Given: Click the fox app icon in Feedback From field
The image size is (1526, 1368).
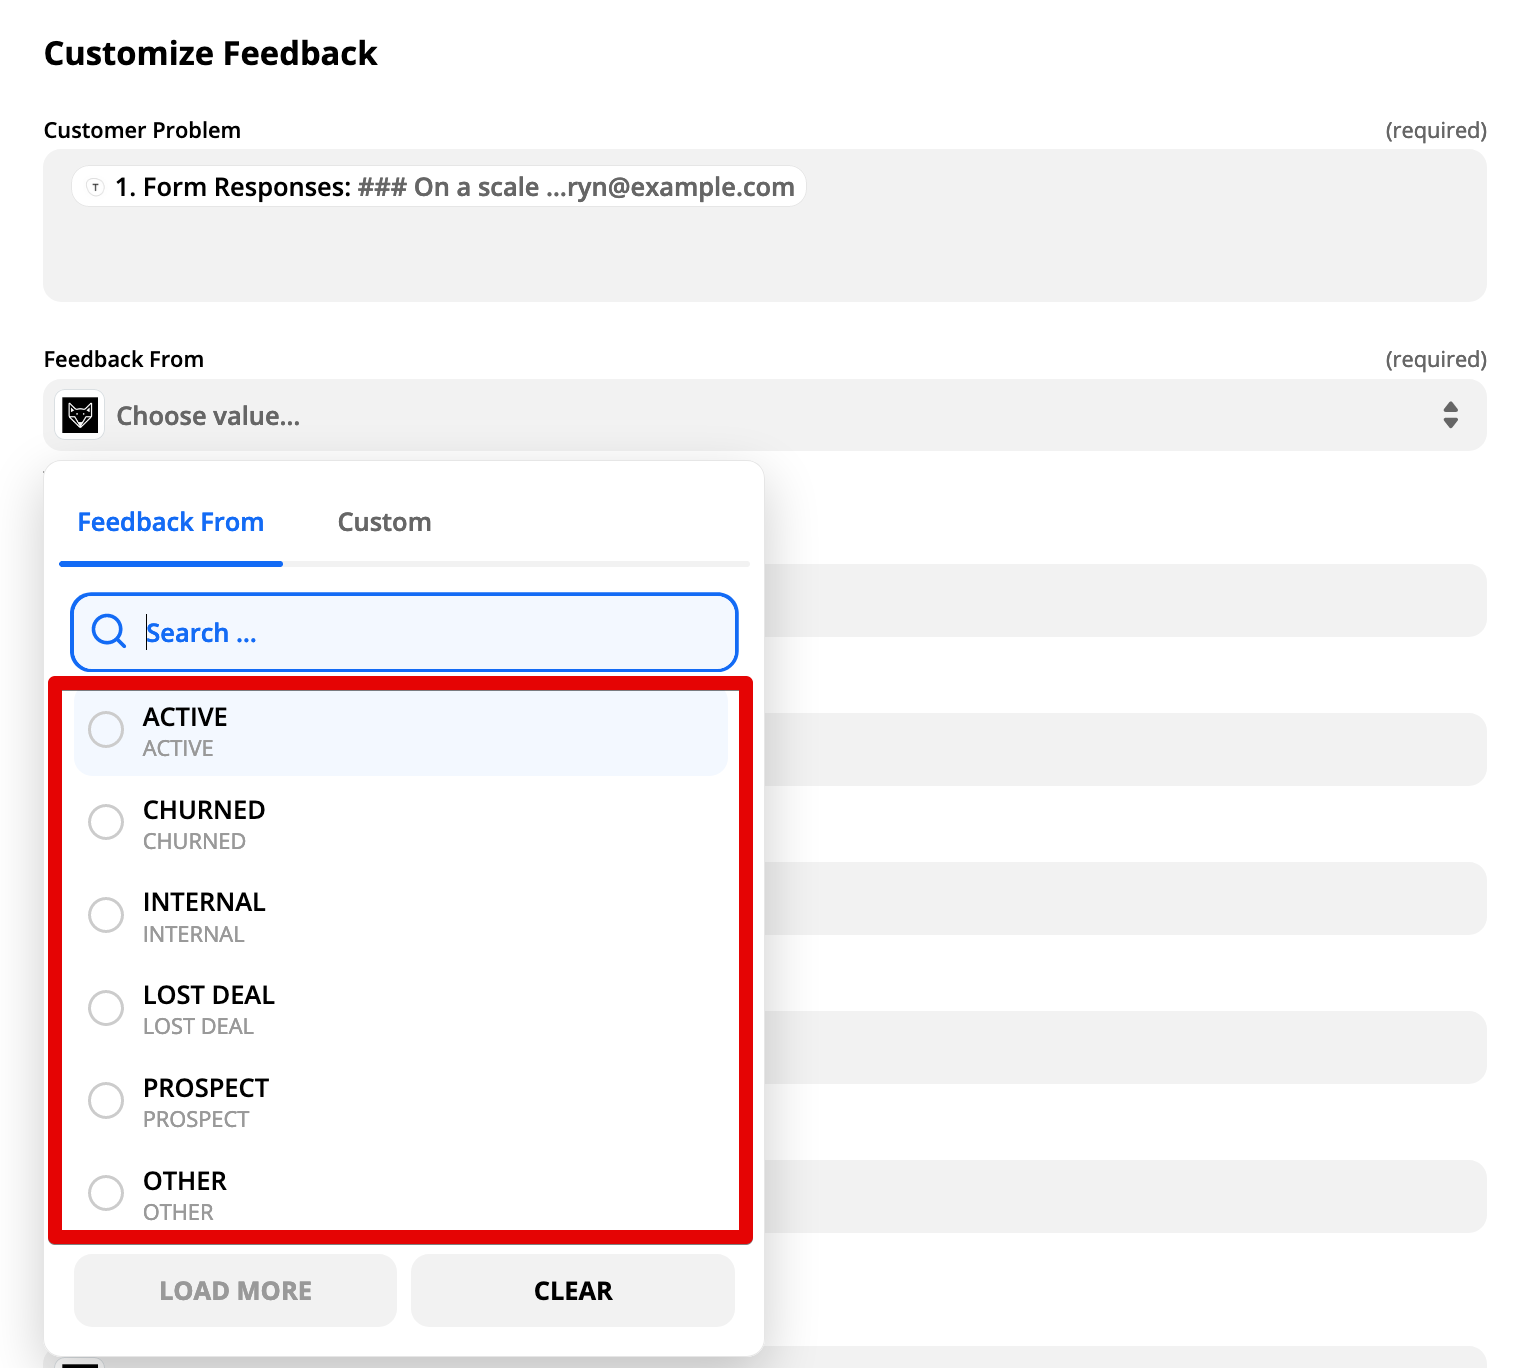Looking at the screenshot, I should pos(80,415).
